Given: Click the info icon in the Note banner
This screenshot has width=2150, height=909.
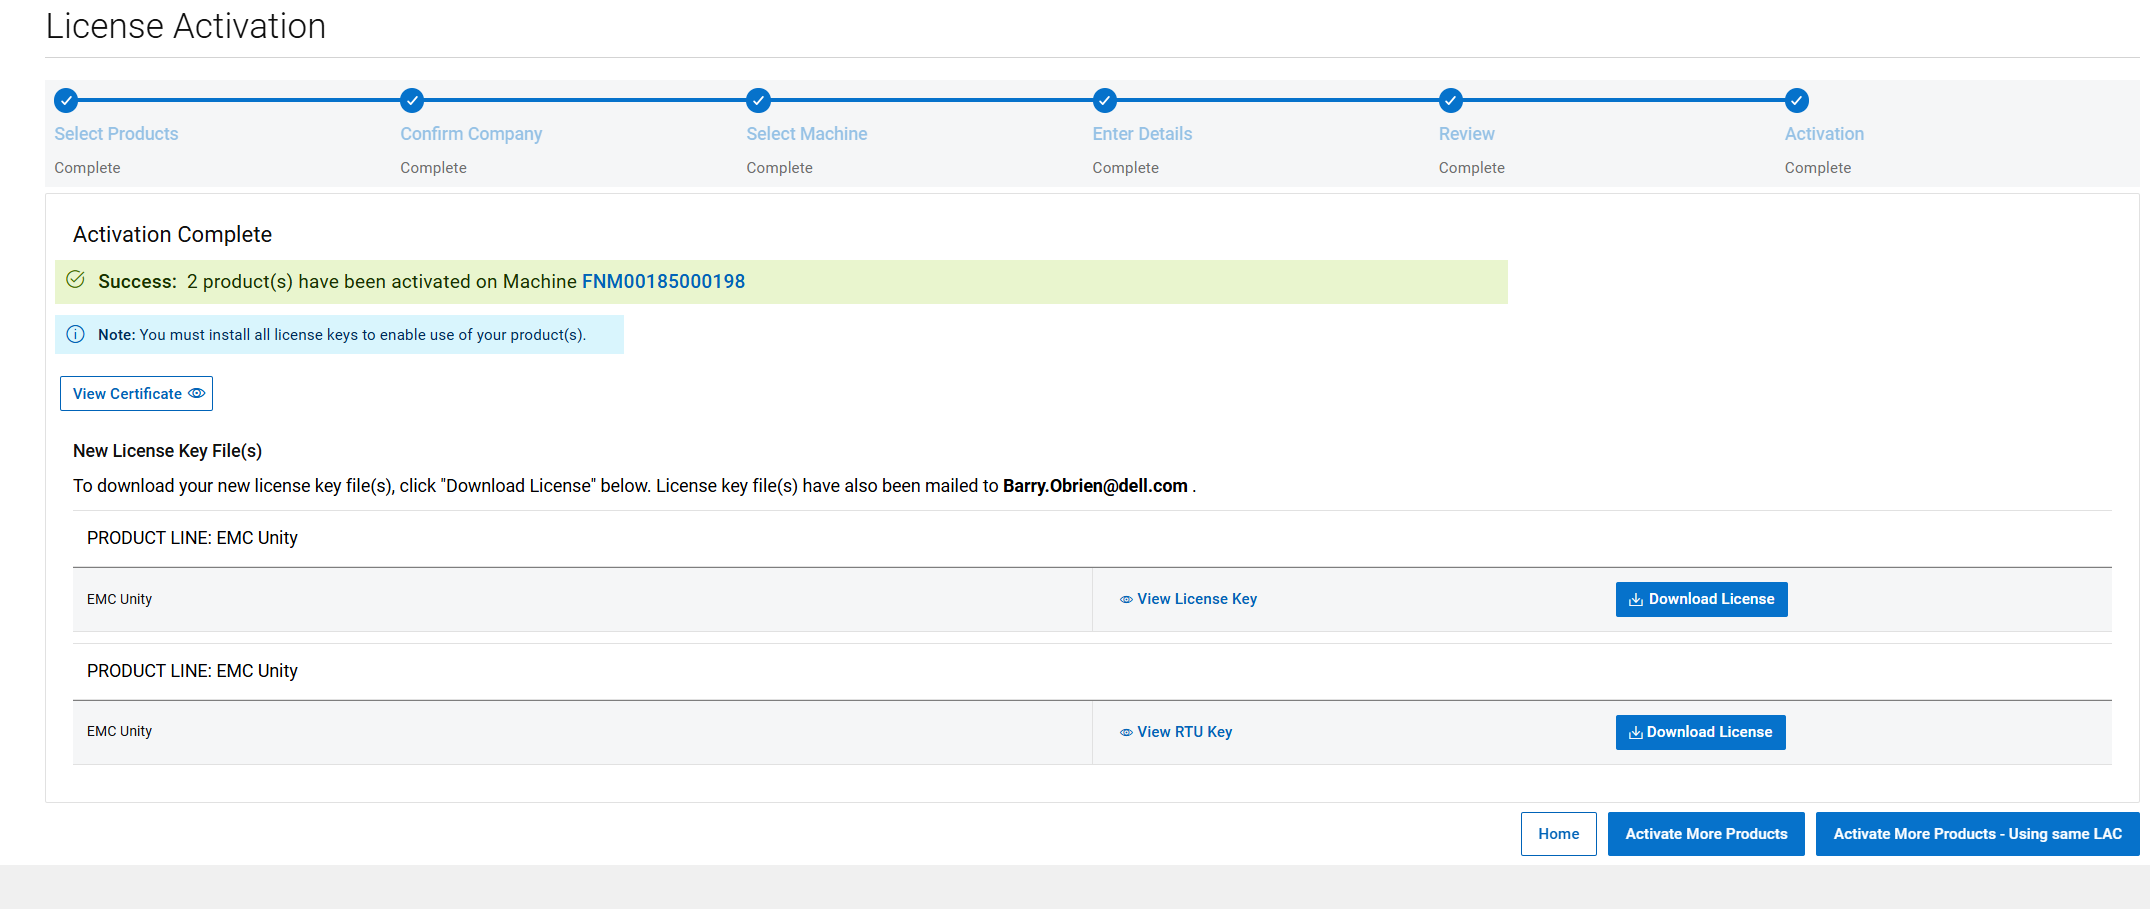Looking at the screenshot, I should (x=76, y=334).
